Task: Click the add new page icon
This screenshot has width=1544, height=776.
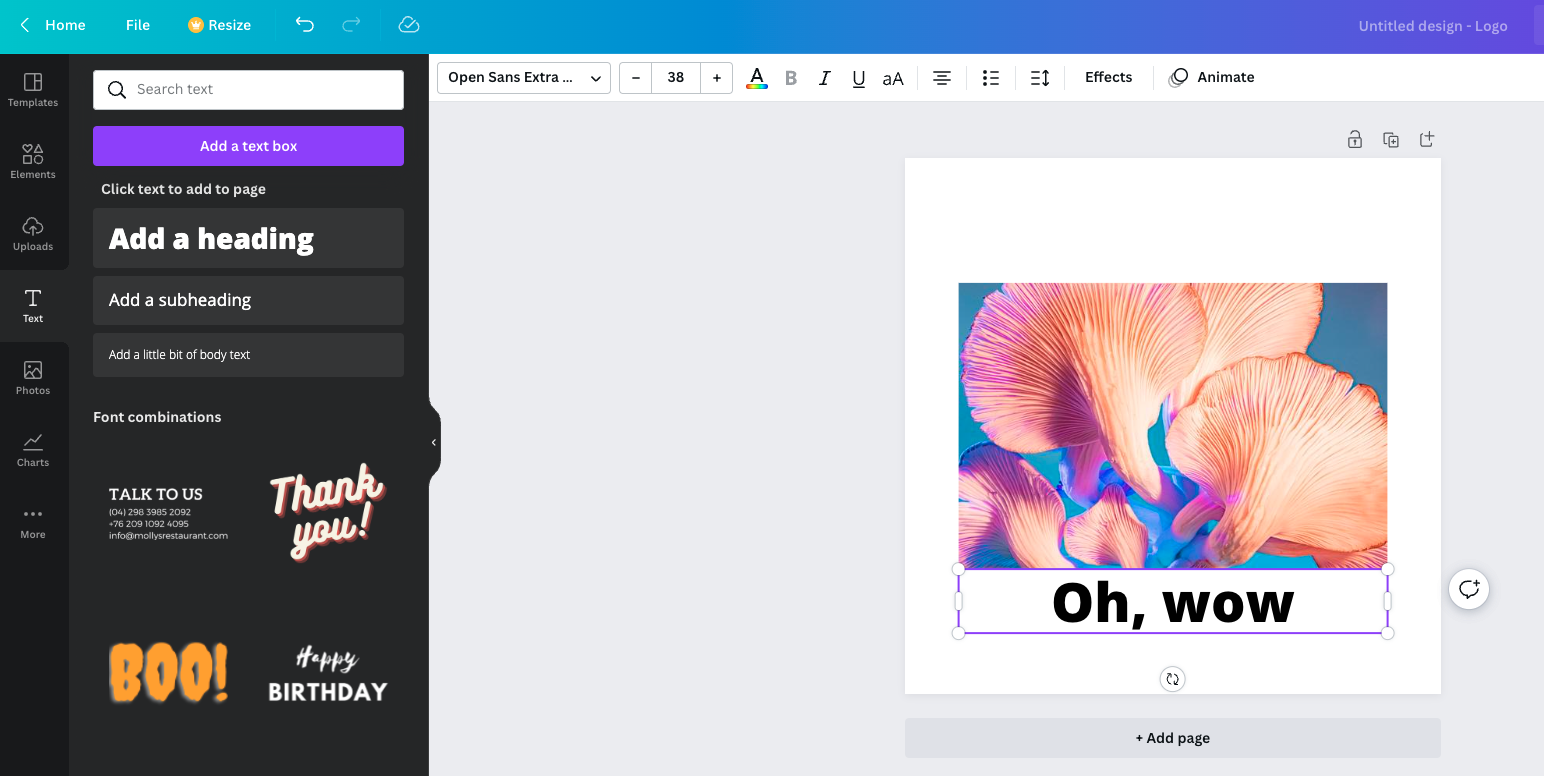Action: click(x=1427, y=139)
